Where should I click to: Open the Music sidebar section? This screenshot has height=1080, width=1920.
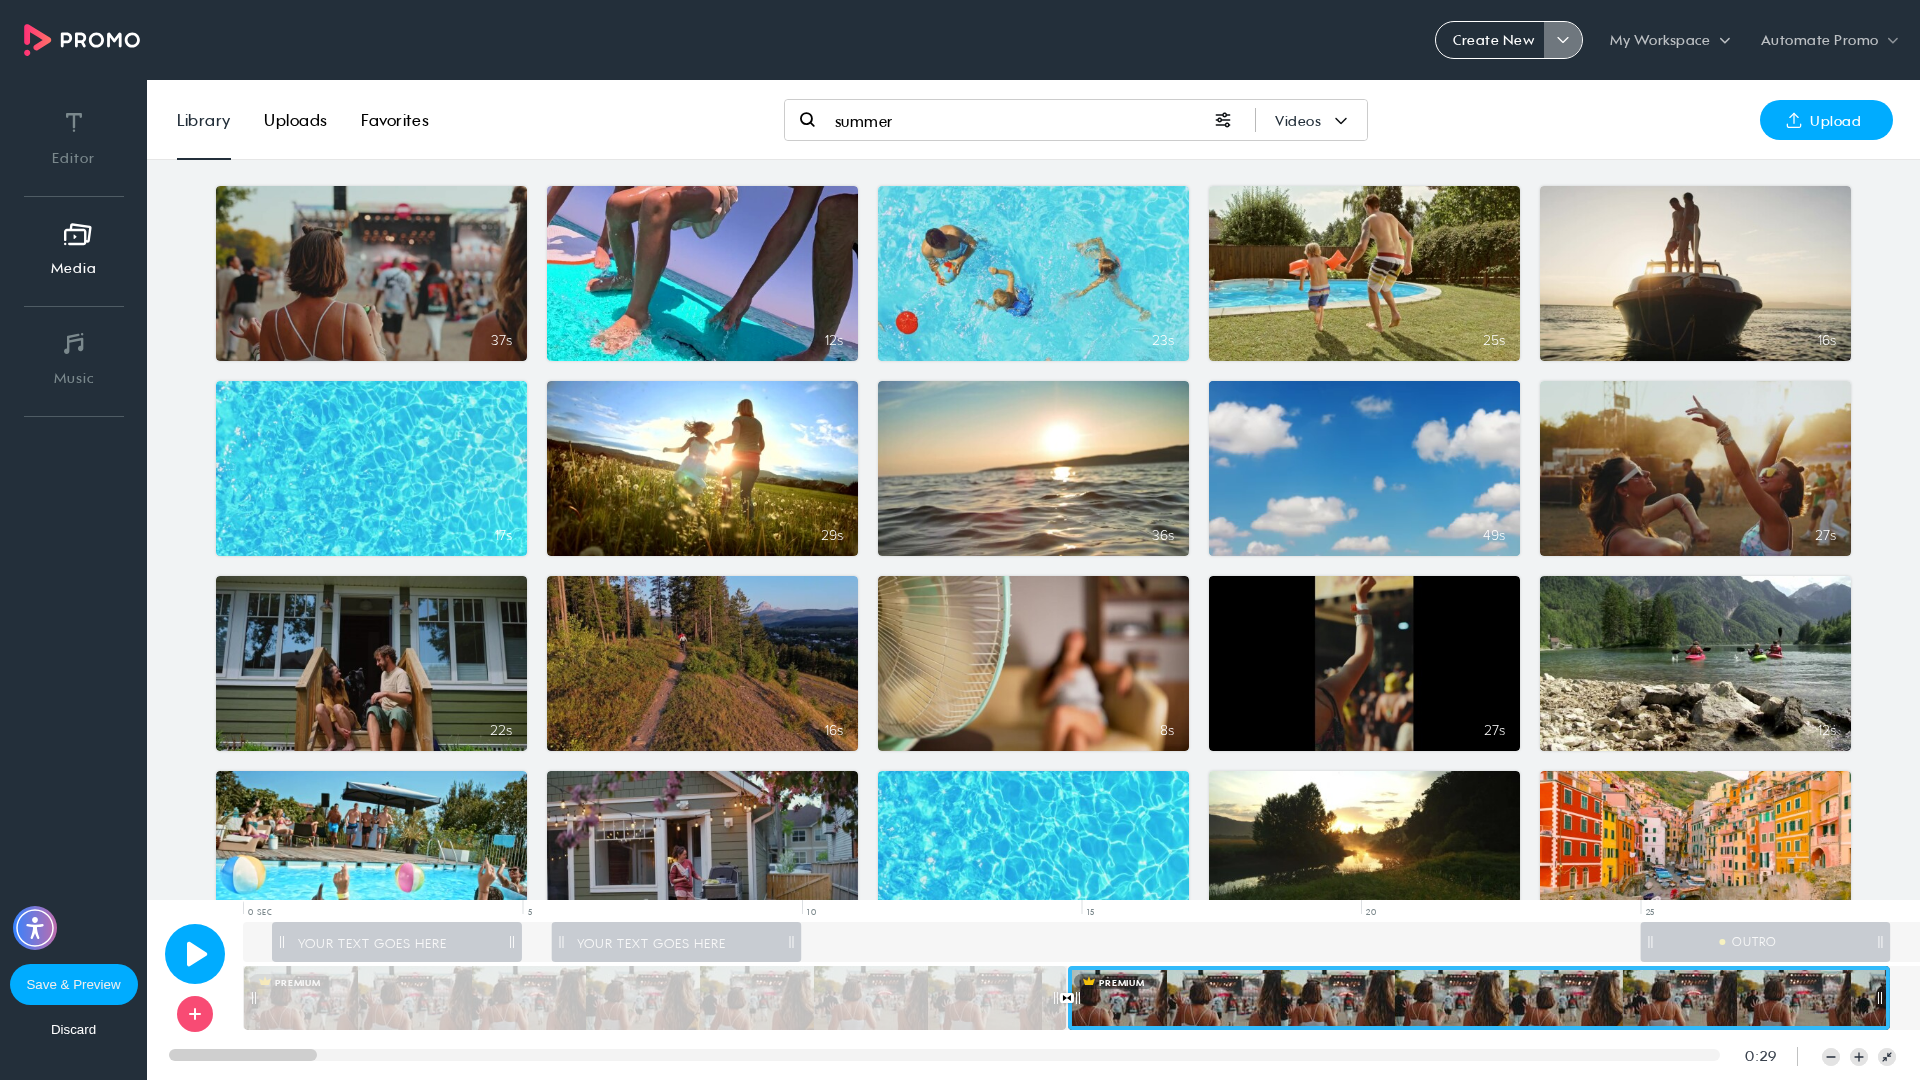click(73, 359)
